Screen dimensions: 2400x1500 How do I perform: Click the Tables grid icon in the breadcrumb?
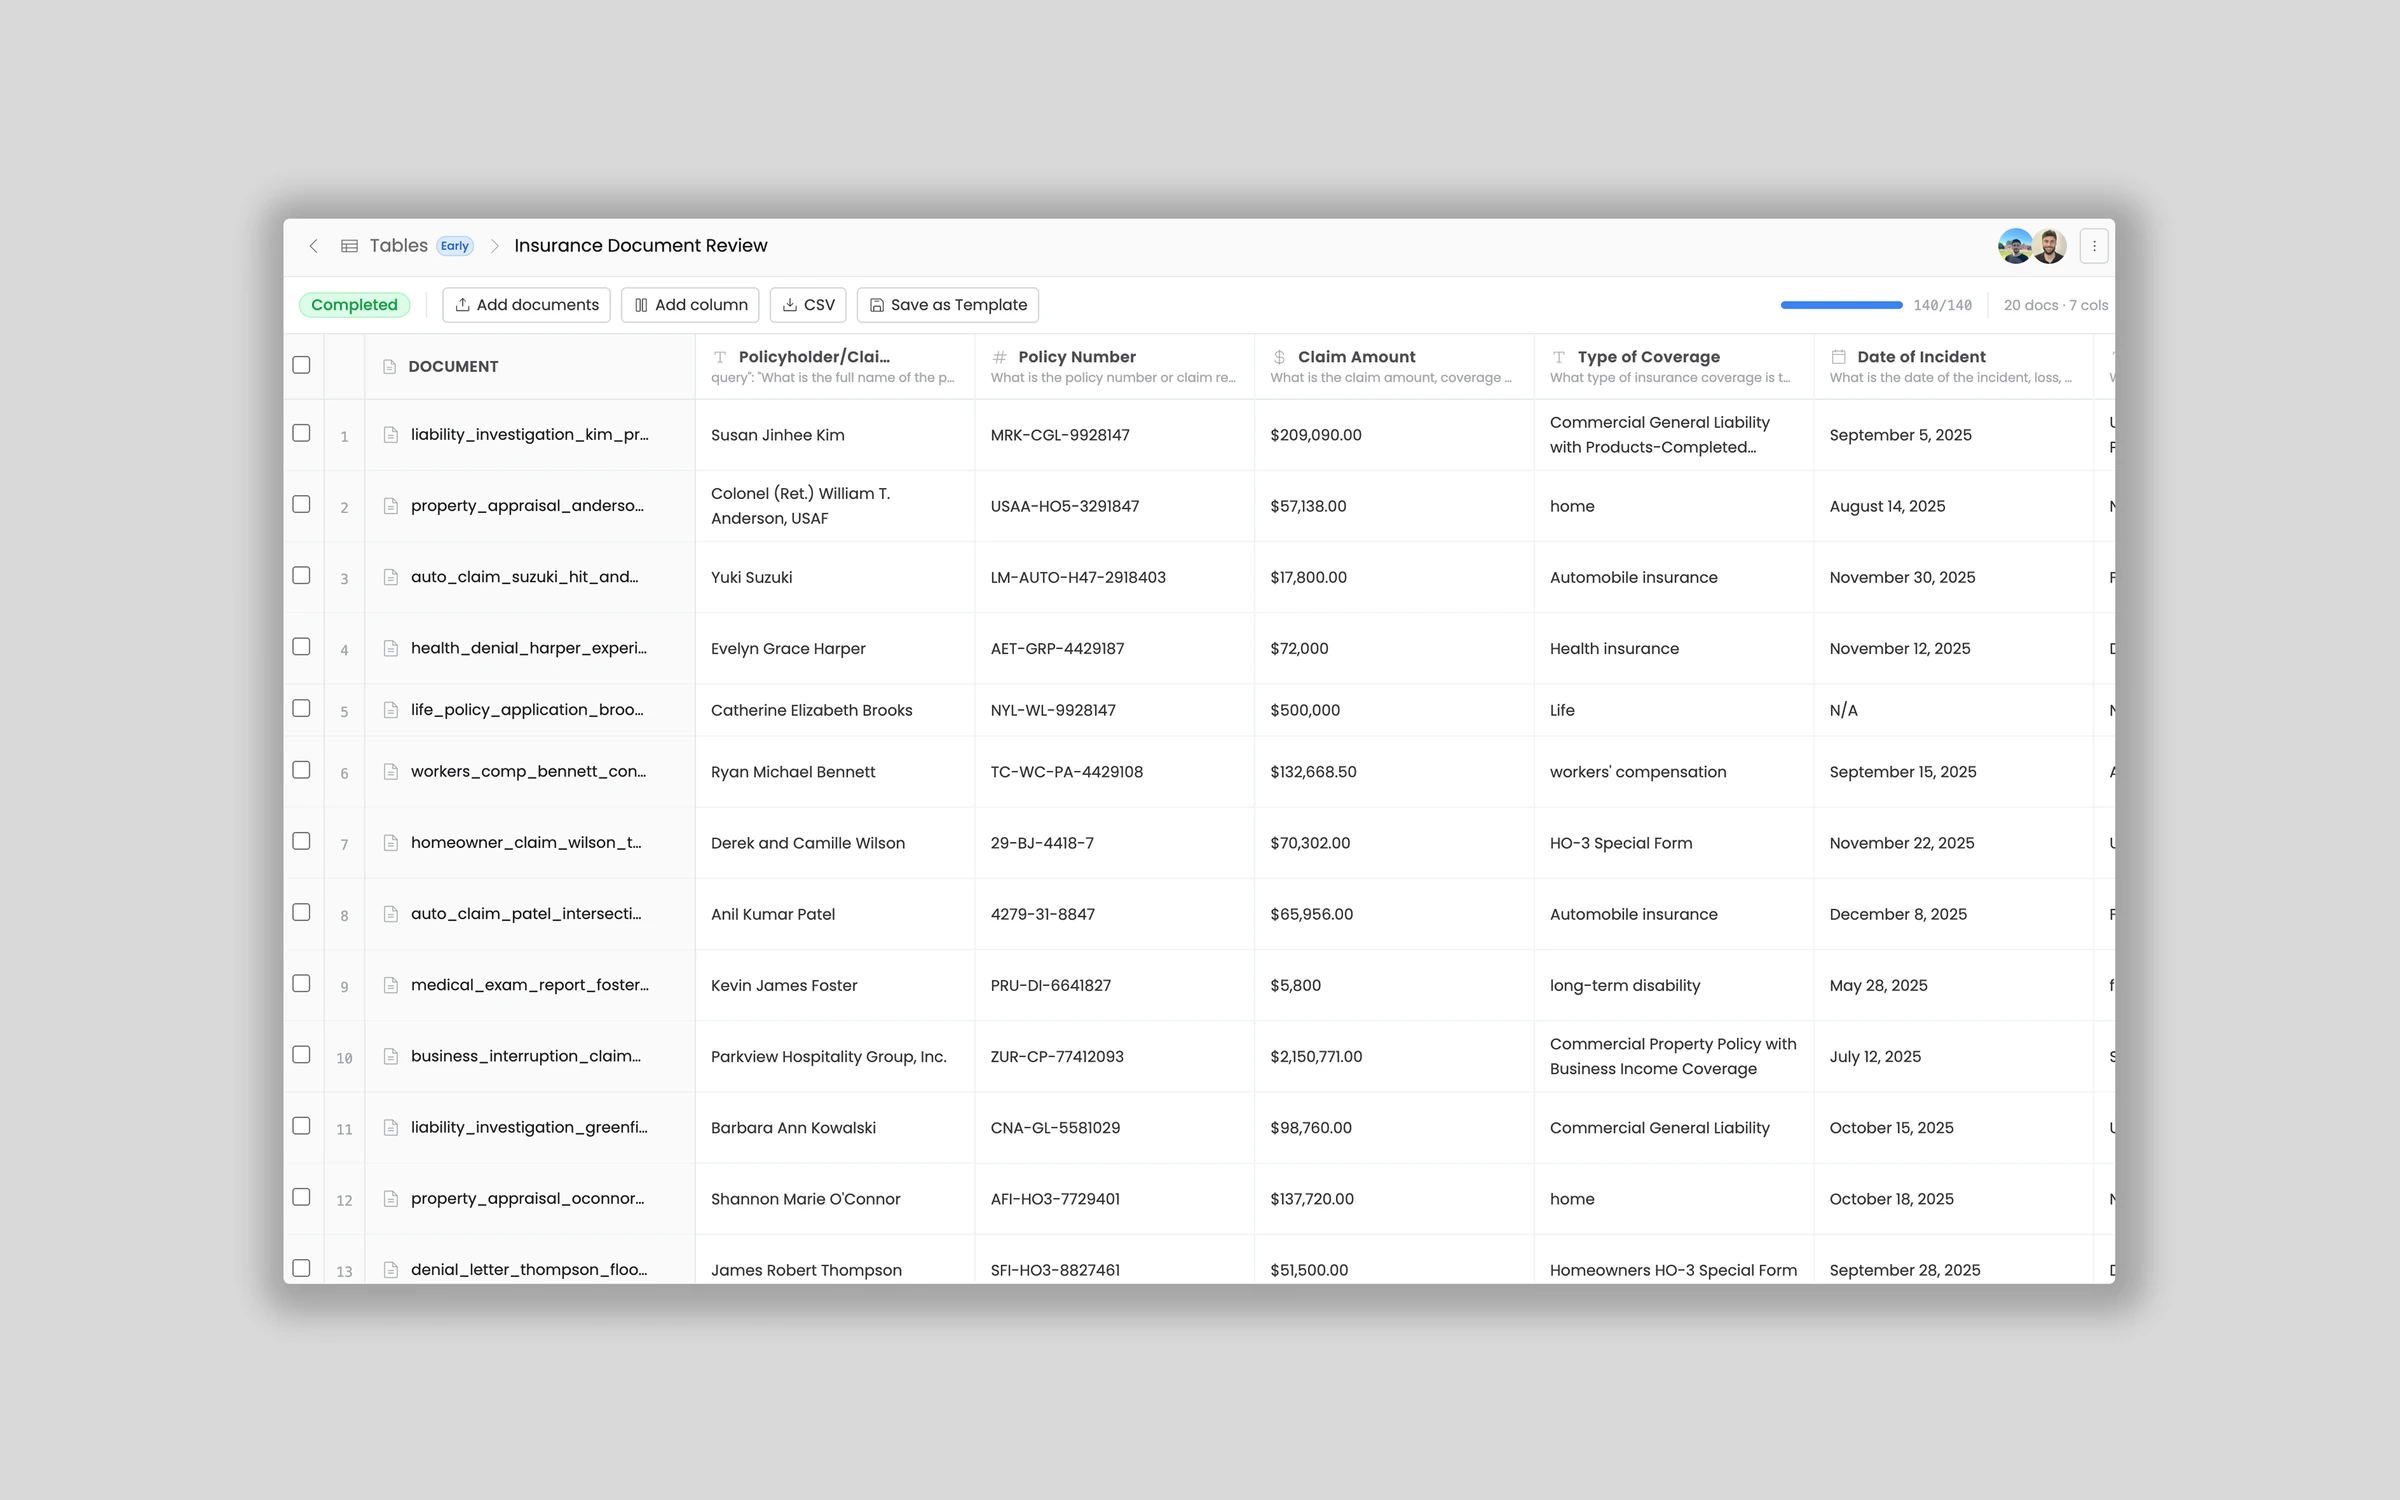[349, 245]
